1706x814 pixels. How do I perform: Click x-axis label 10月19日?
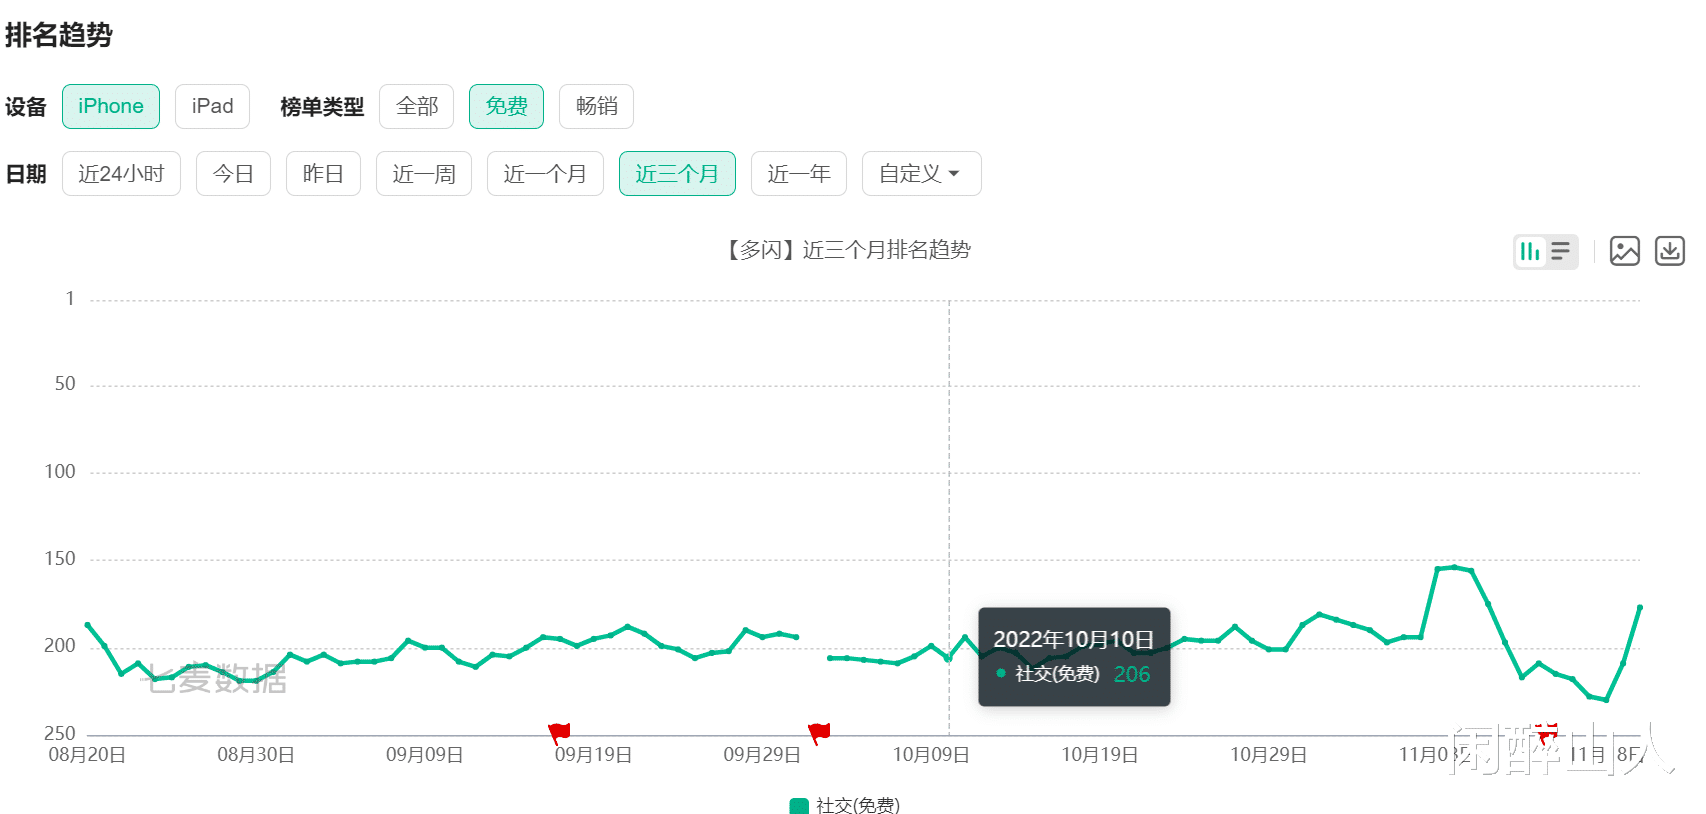pos(1100,755)
